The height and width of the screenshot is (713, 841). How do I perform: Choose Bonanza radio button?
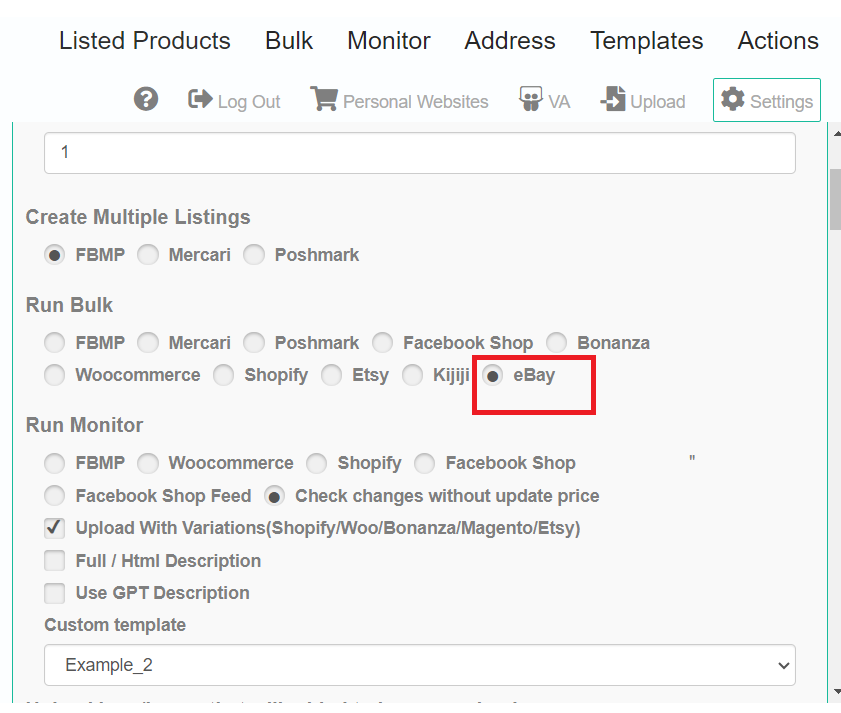tap(556, 343)
